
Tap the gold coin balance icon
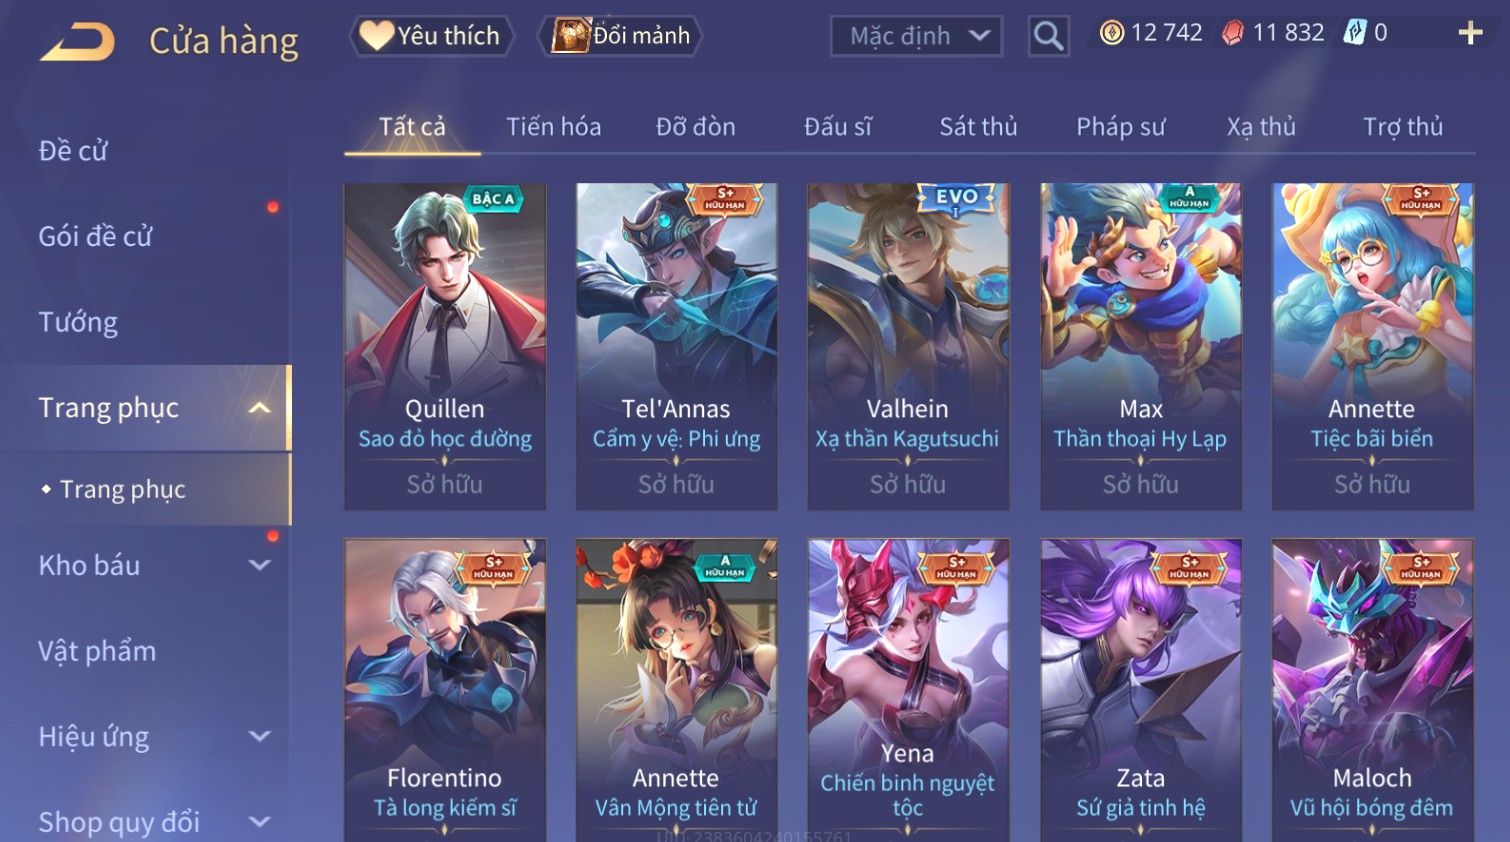point(1111,33)
